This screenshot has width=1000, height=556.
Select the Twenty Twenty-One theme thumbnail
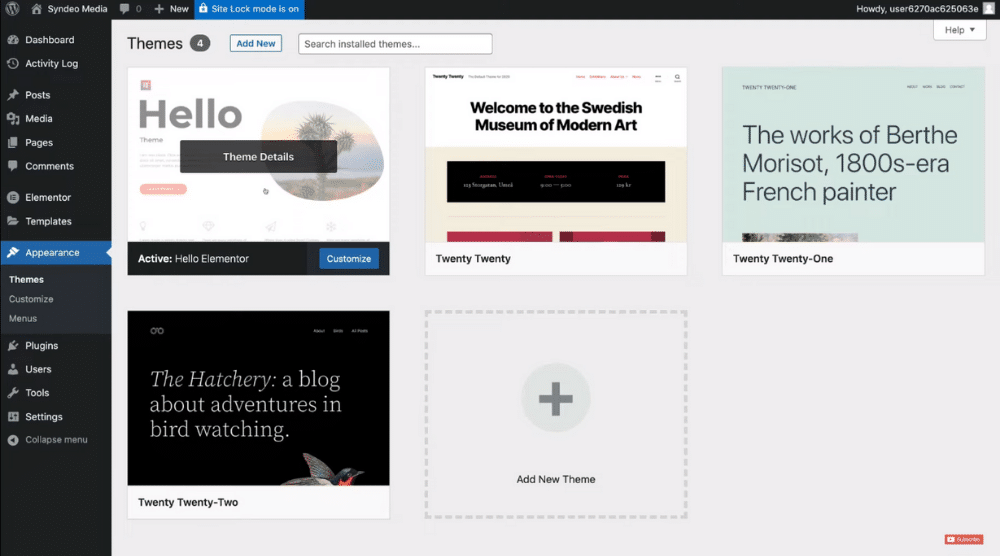click(x=853, y=155)
